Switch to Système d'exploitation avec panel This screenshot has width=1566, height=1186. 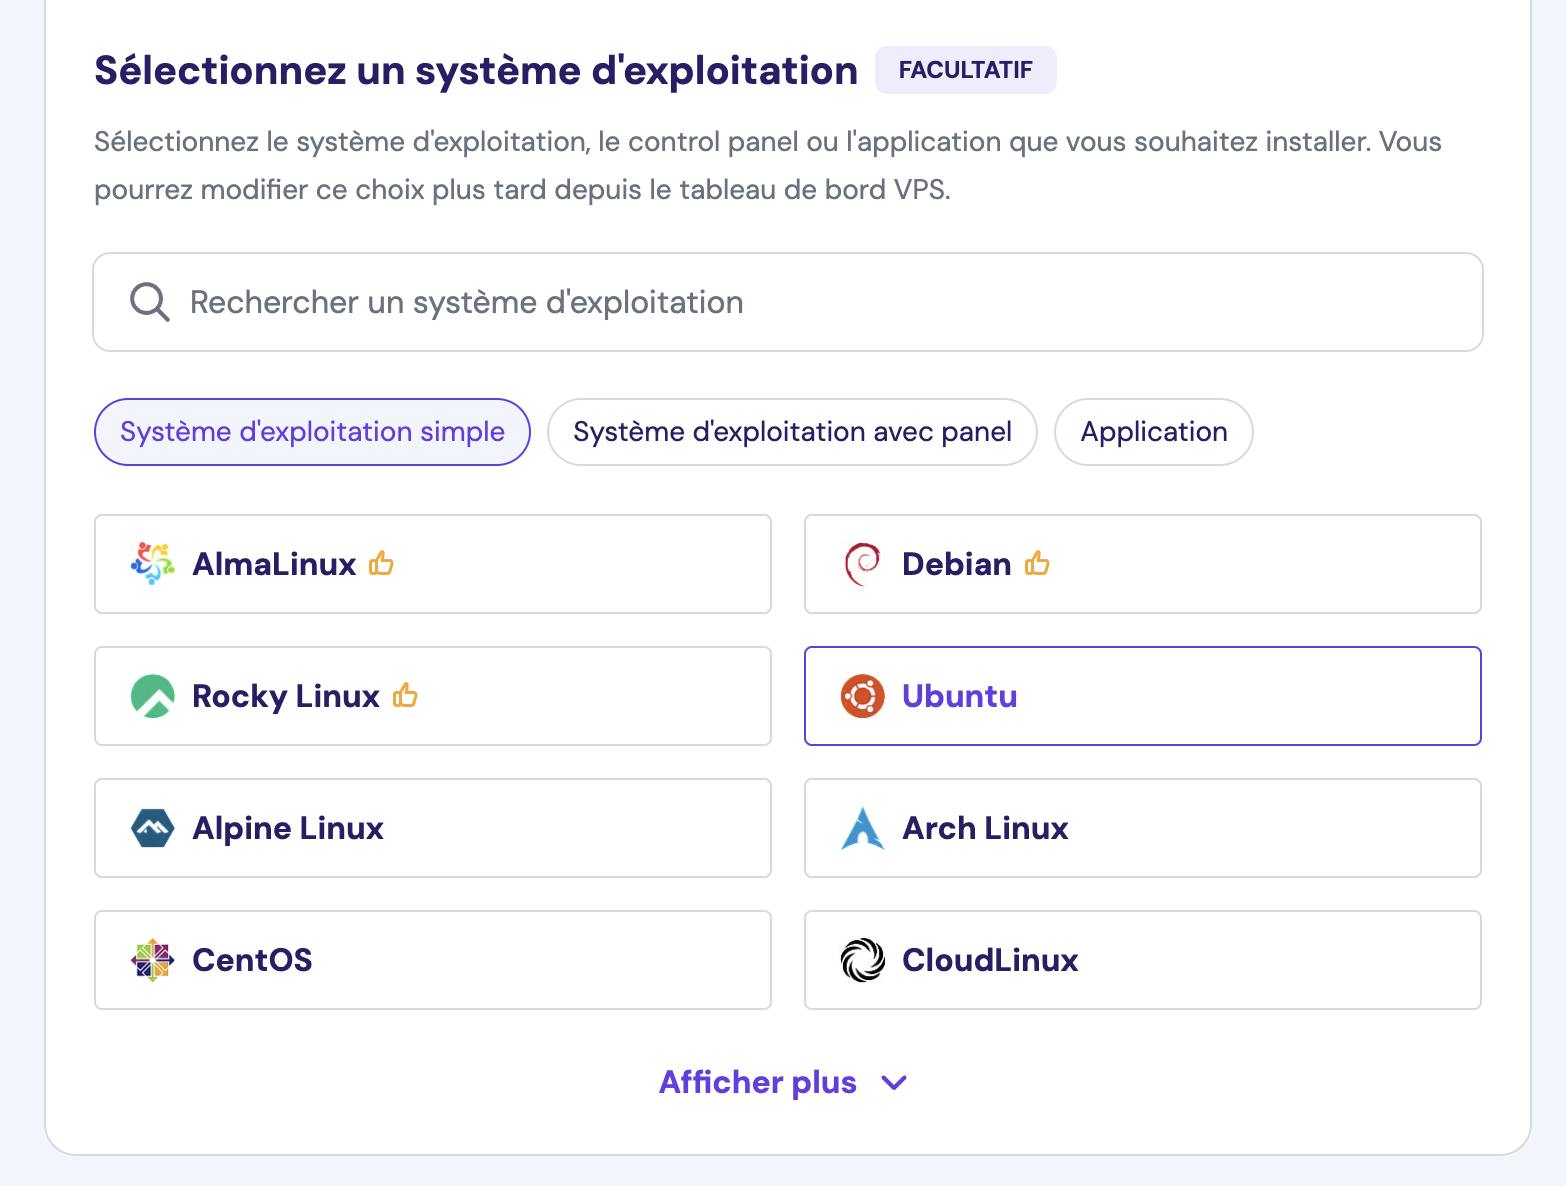point(792,432)
